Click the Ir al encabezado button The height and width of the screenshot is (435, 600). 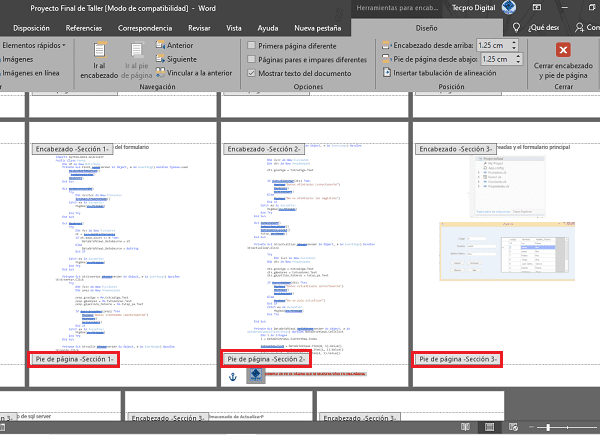click(99, 59)
